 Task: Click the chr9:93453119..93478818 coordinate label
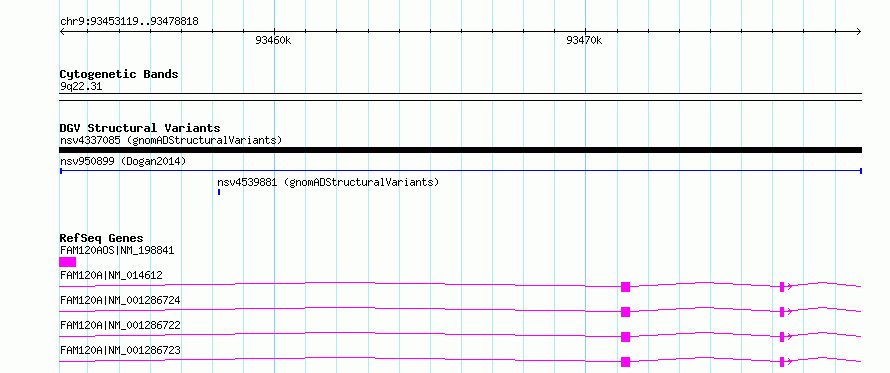pos(129,22)
